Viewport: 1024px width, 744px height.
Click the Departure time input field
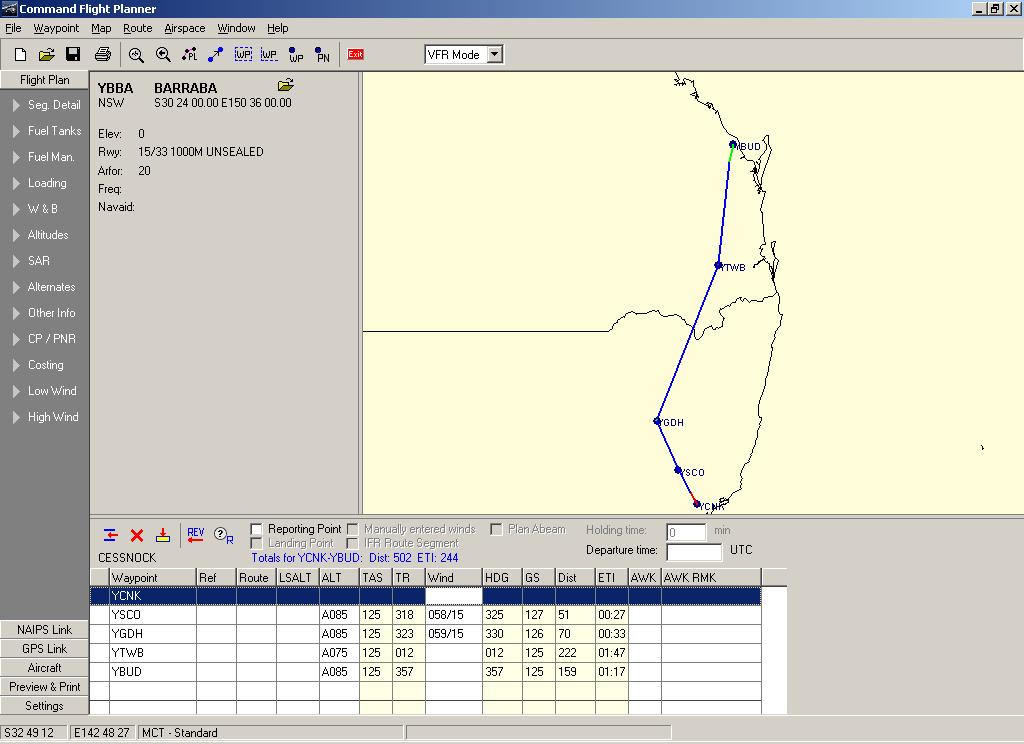point(694,551)
